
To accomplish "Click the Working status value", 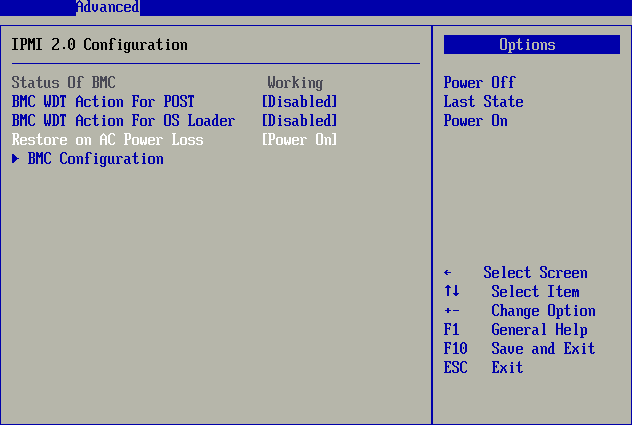I will [295, 83].
